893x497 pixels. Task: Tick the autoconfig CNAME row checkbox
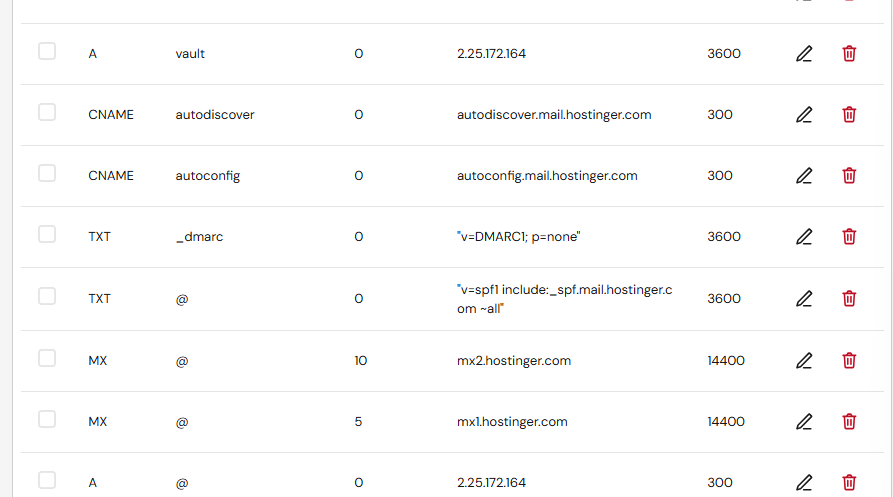point(47,173)
